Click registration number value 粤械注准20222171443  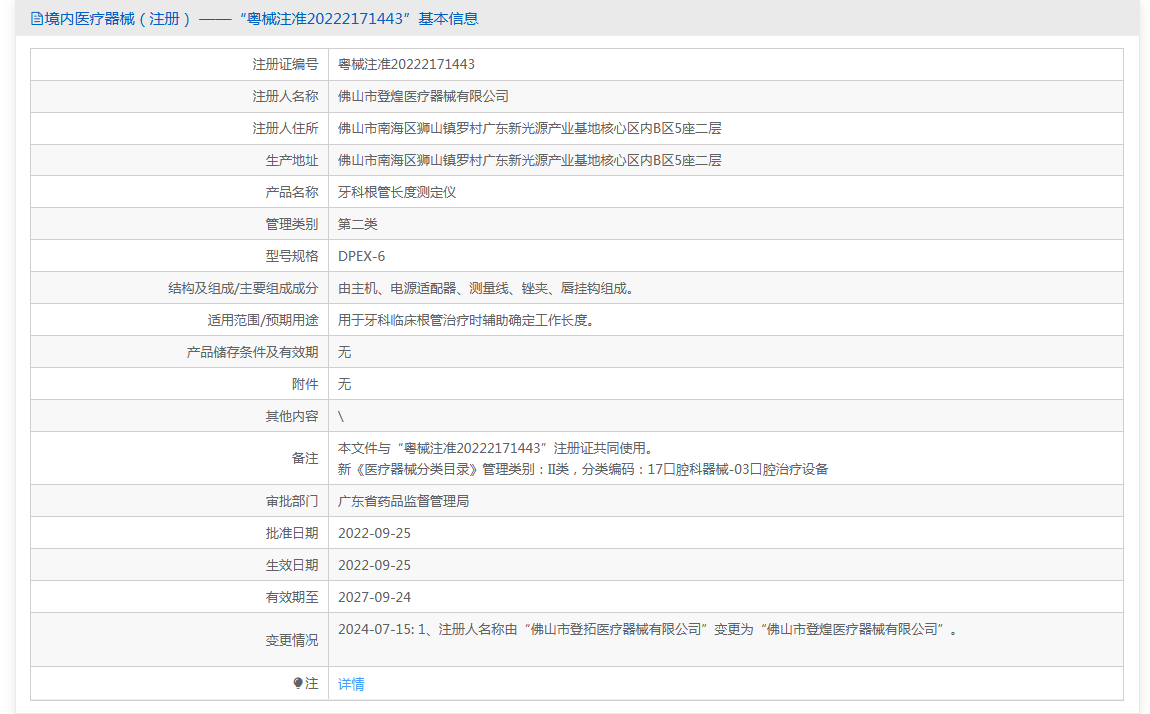click(406, 65)
